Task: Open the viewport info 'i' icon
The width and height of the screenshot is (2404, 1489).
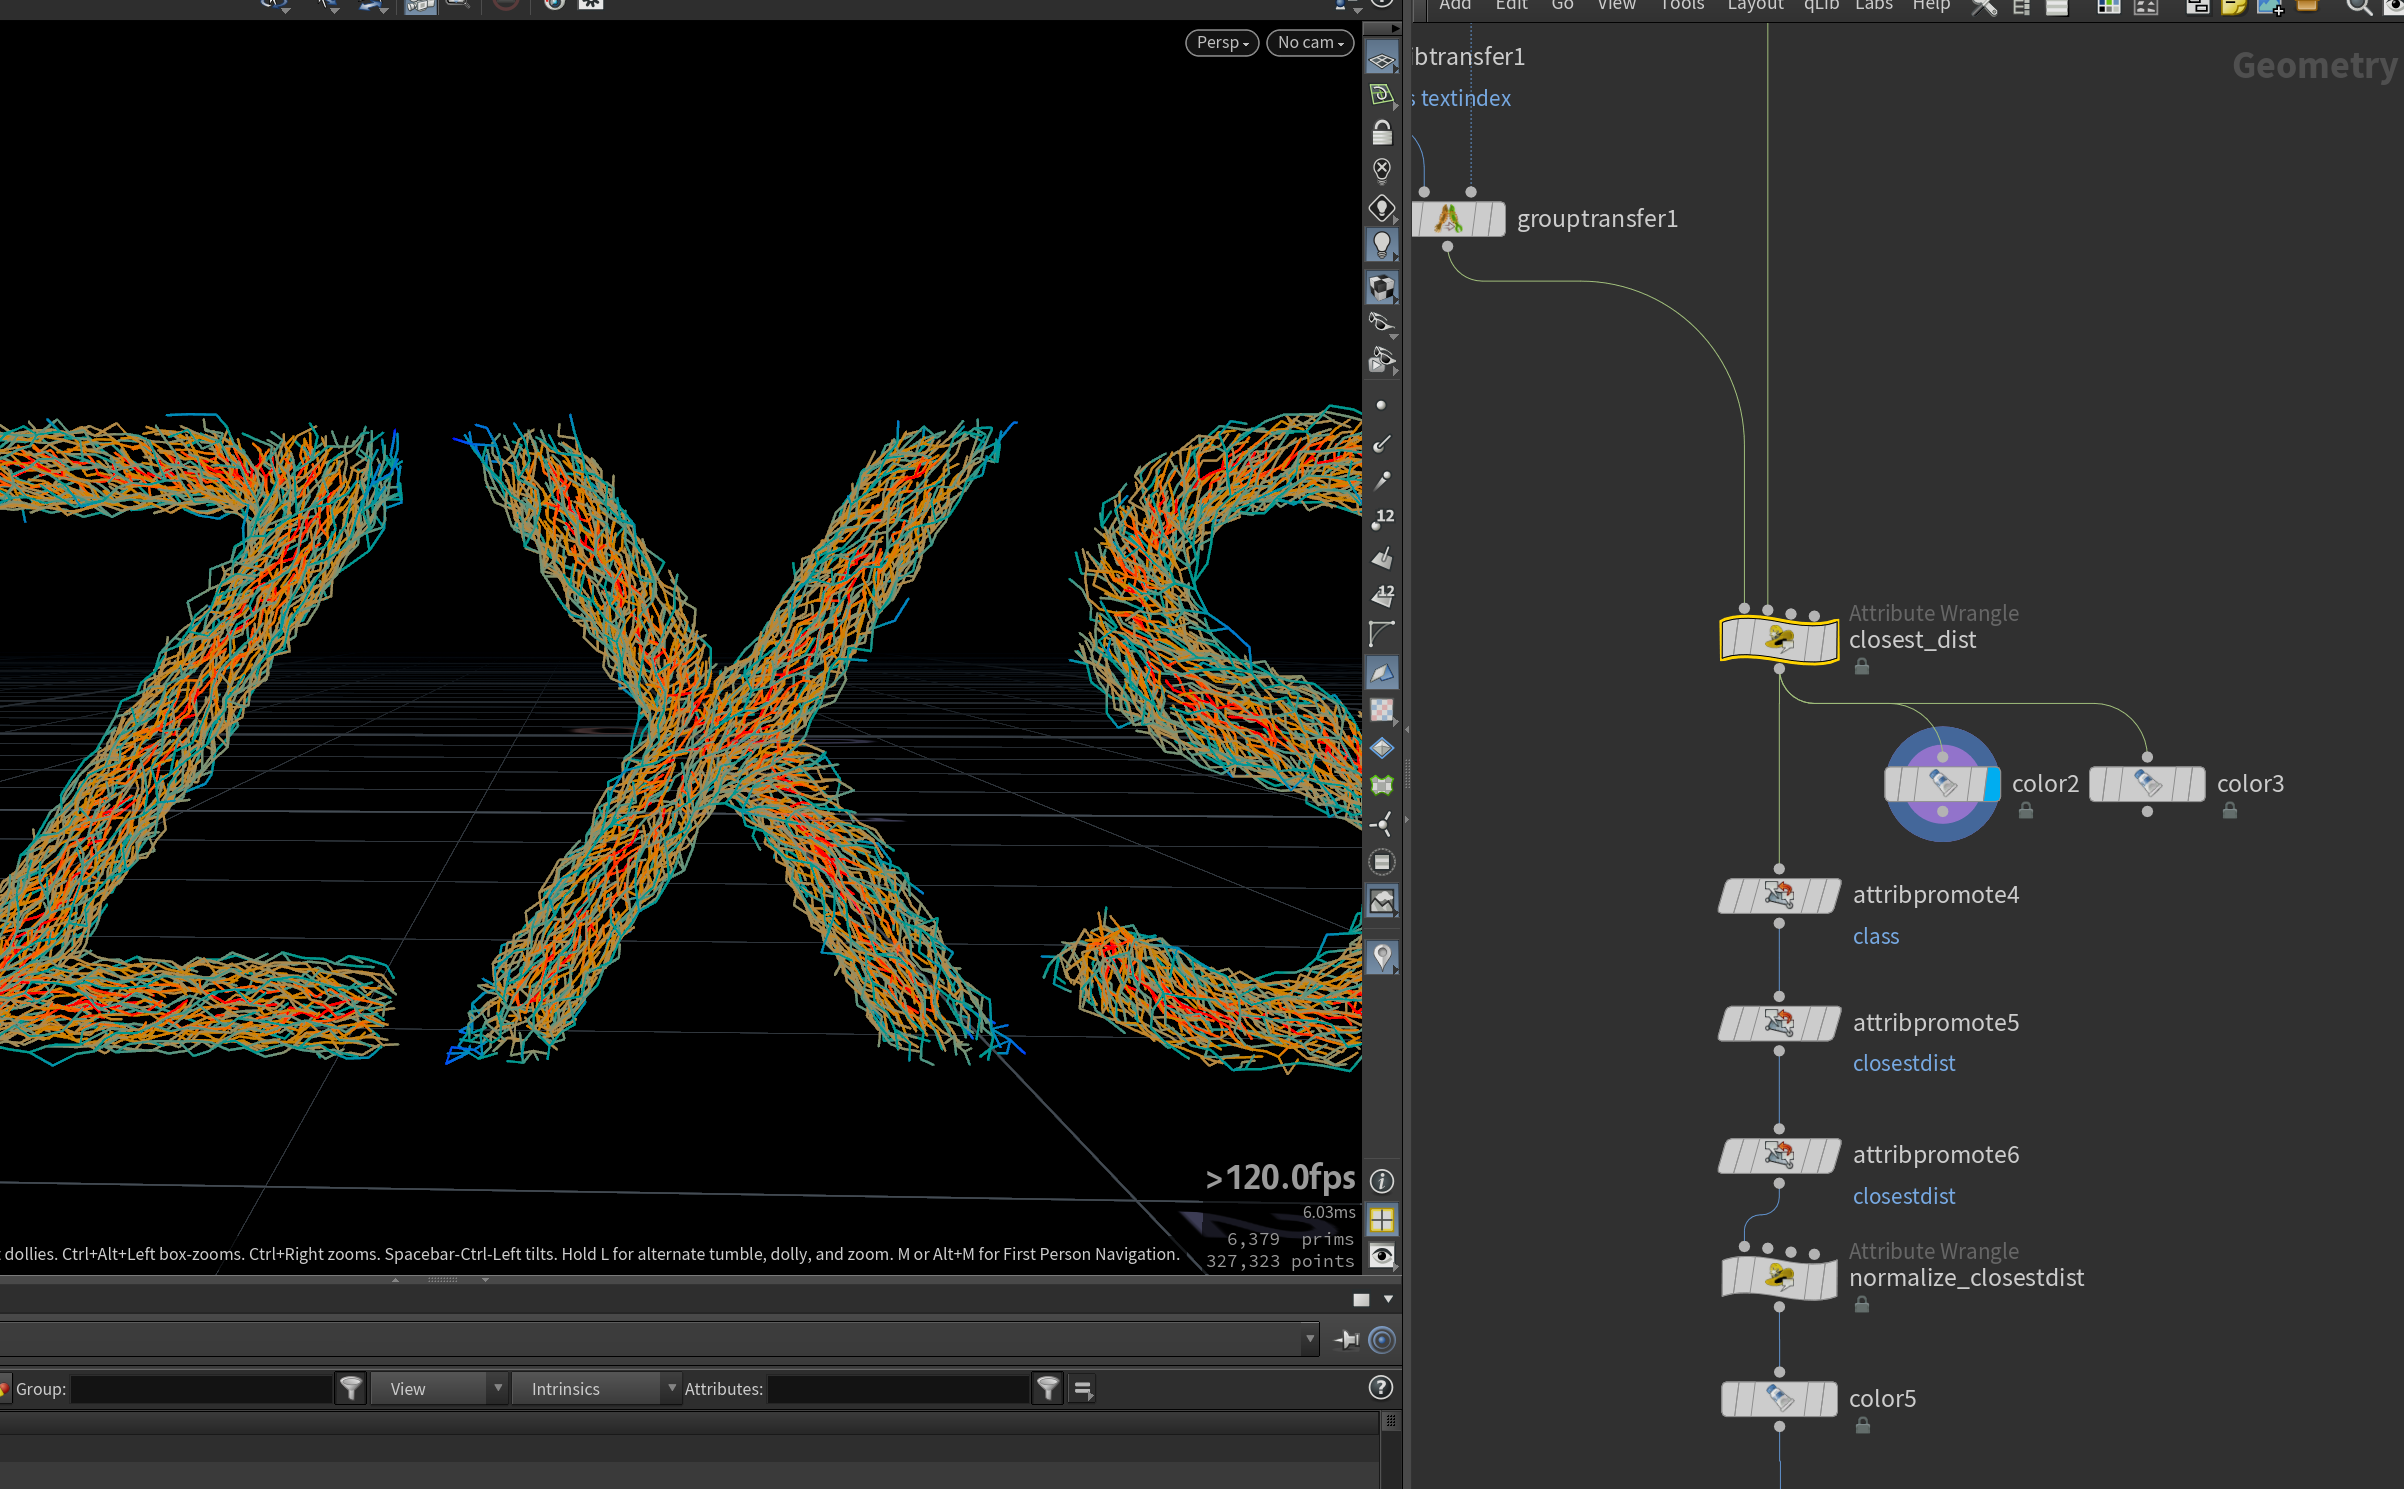Action: click(1382, 1181)
